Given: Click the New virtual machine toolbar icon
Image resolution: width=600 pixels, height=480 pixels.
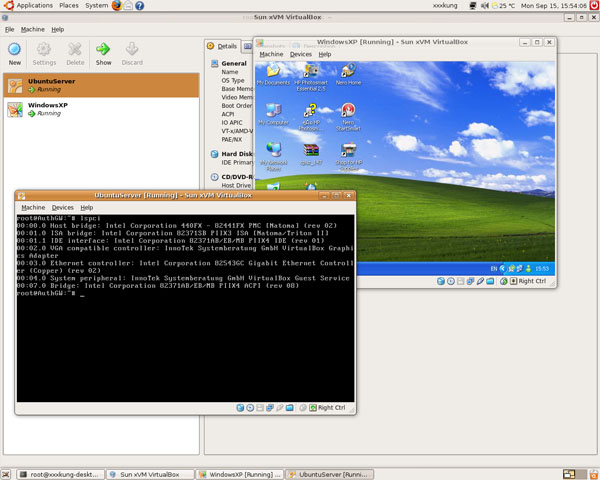Looking at the screenshot, I should (x=15, y=54).
